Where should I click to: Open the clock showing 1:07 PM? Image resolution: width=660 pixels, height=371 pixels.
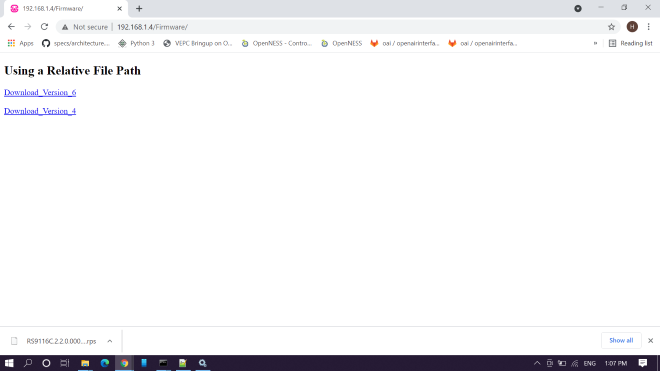click(x=616, y=363)
